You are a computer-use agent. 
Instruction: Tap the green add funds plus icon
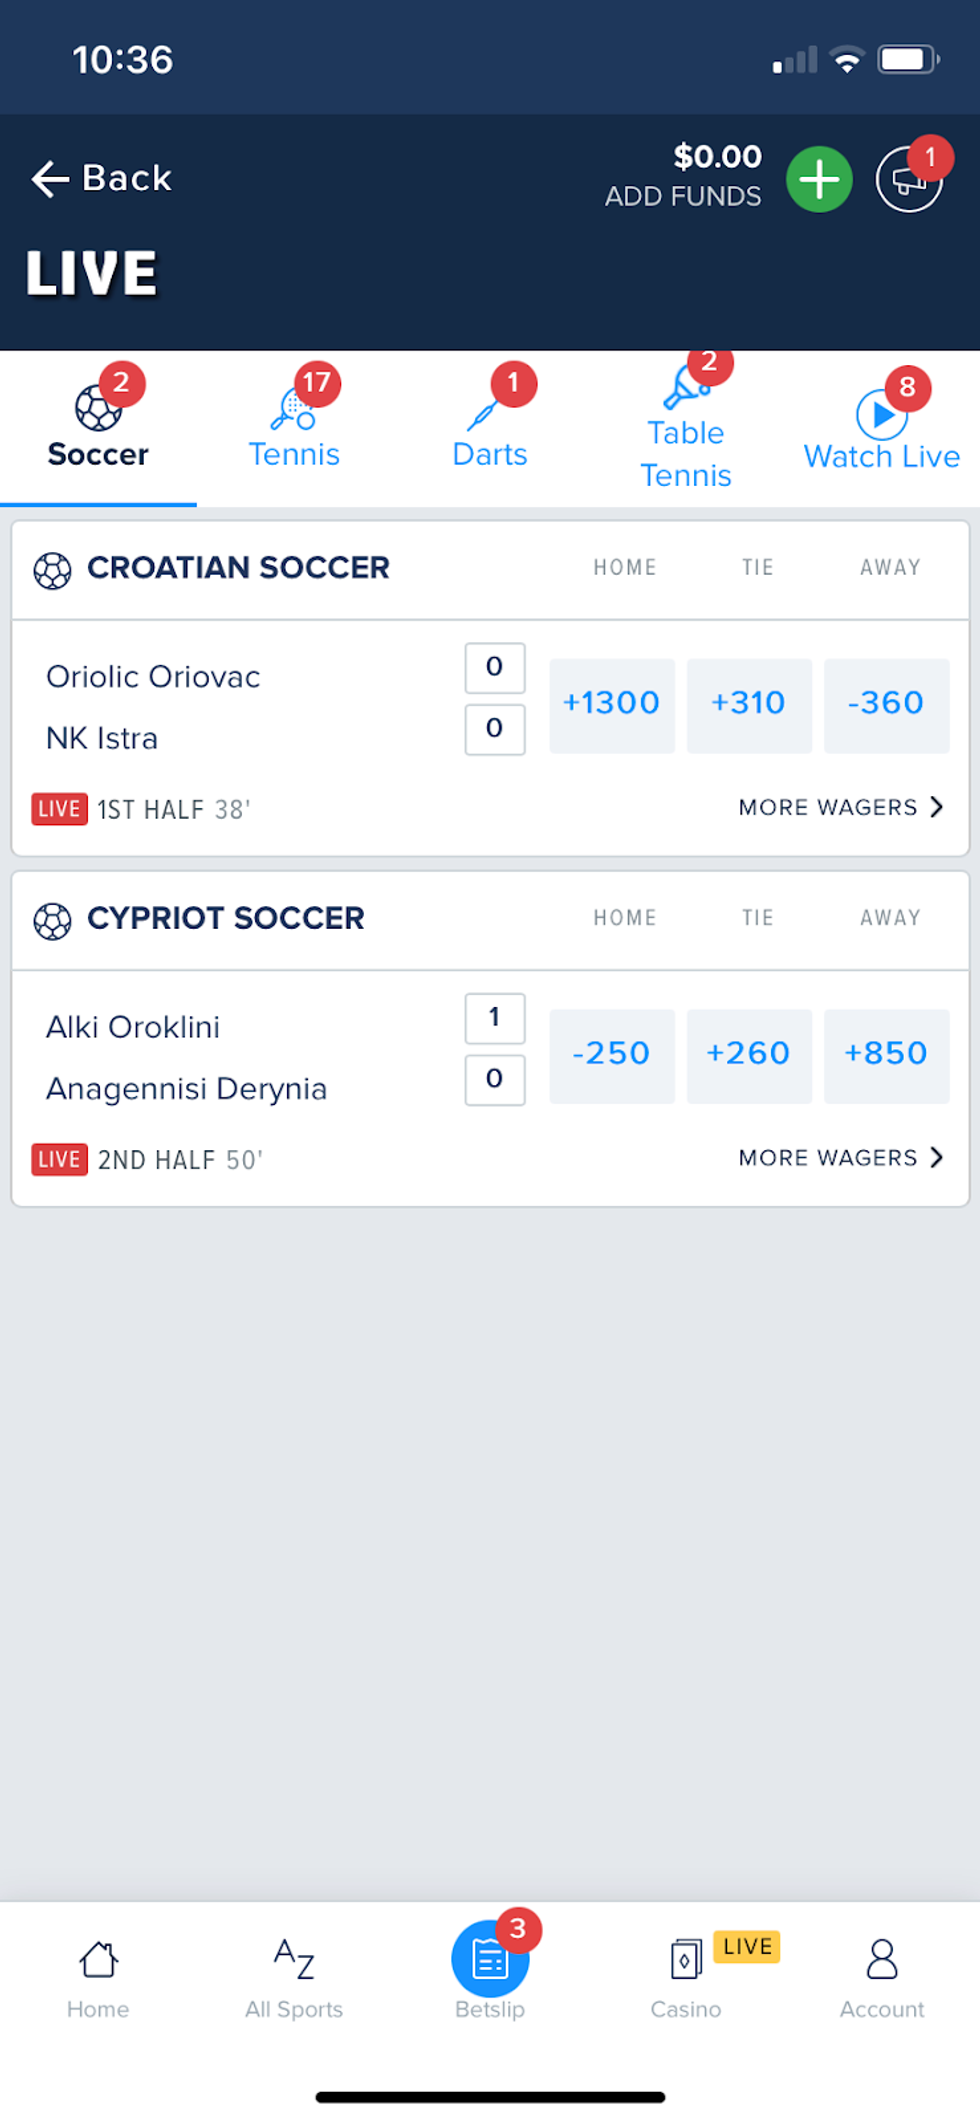819,180
